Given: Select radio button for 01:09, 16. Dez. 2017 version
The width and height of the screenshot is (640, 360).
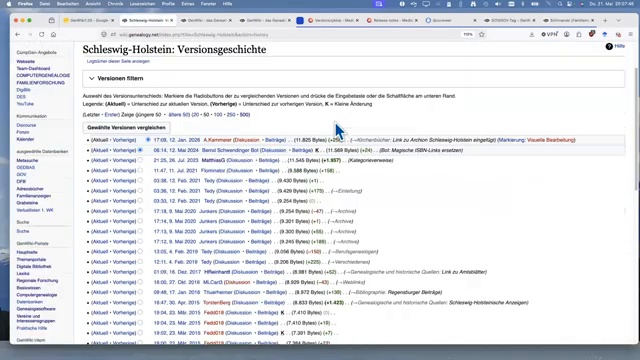Looking at the screenshot, I should tap(140, 272).
